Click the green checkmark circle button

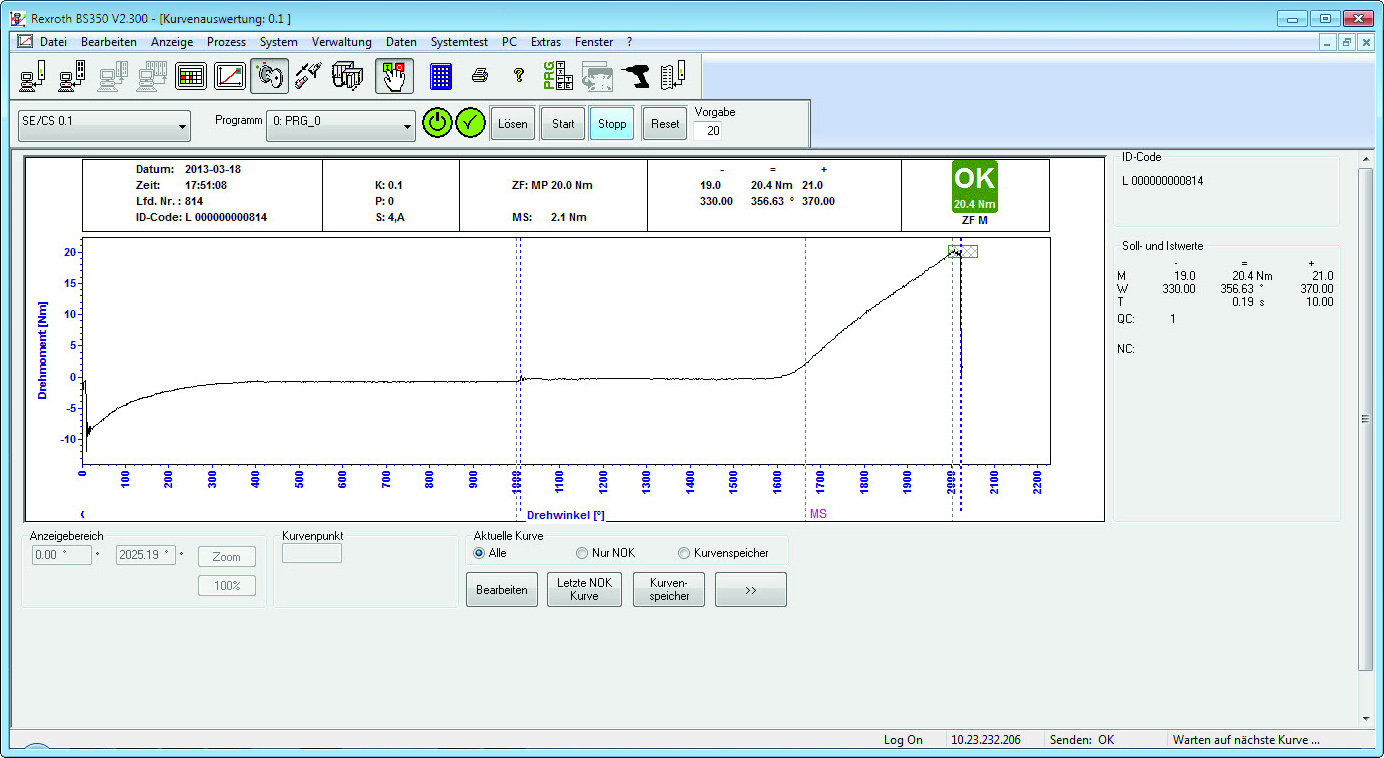470,124
